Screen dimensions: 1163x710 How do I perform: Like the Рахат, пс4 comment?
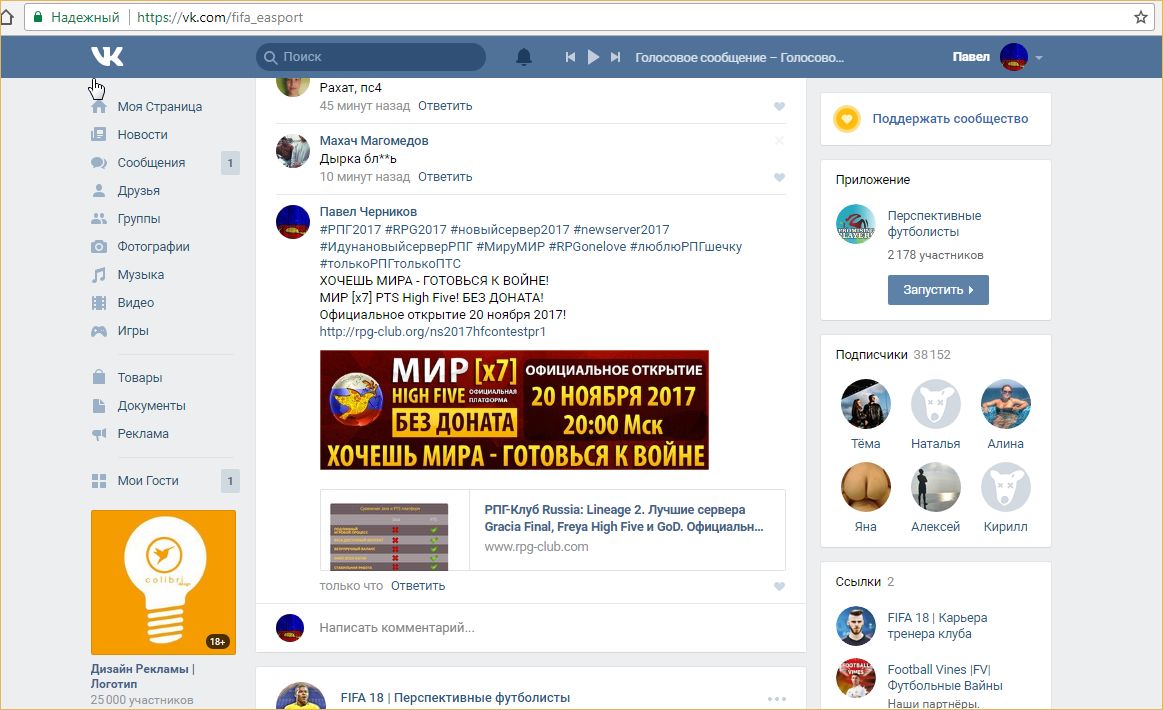pos(779,106)
